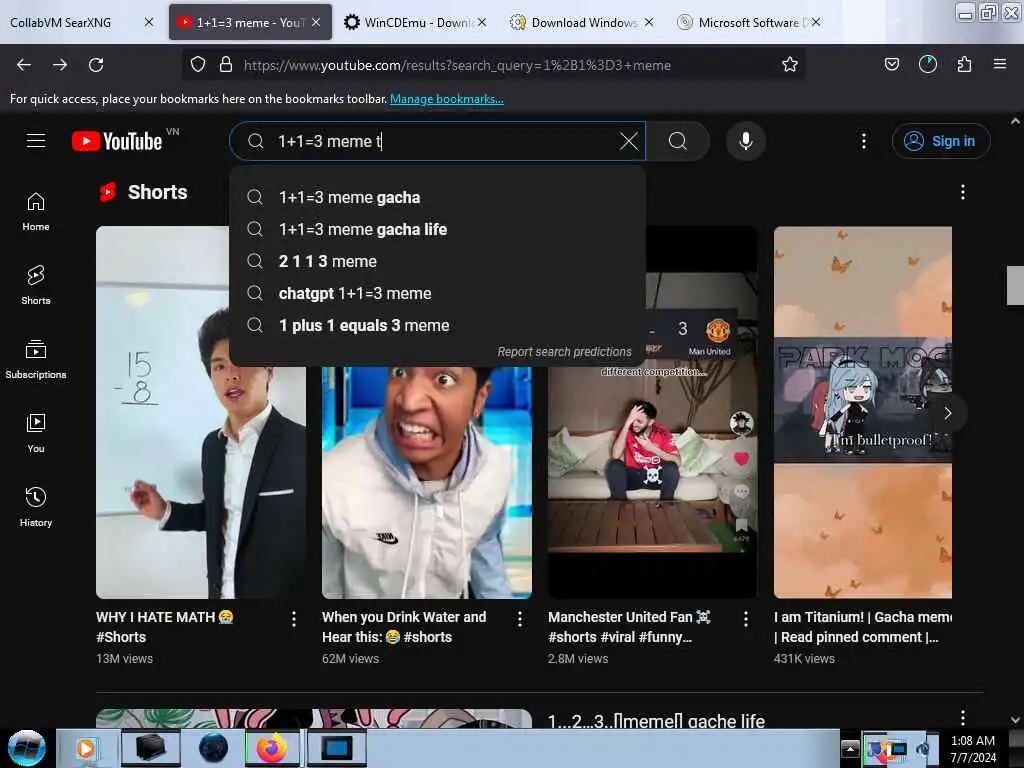Viewport: 1024px width, 768px height.
Task: Select suggestion 1 plus 1 equals 3 meme
Action: (437, 325)
